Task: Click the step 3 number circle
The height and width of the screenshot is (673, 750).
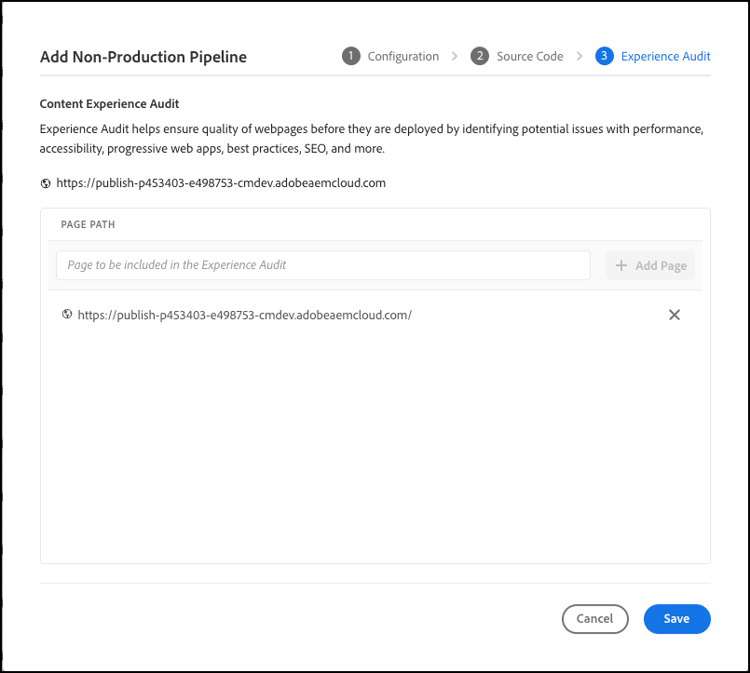Action: pos(604,56)
